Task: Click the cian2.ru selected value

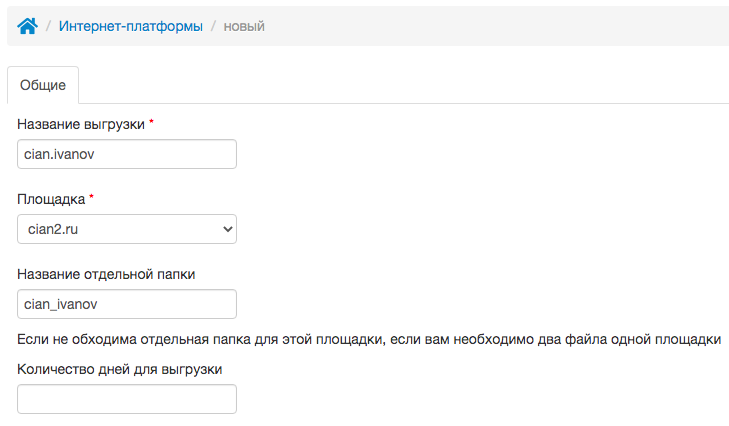Action: click(x=53, y=229)
